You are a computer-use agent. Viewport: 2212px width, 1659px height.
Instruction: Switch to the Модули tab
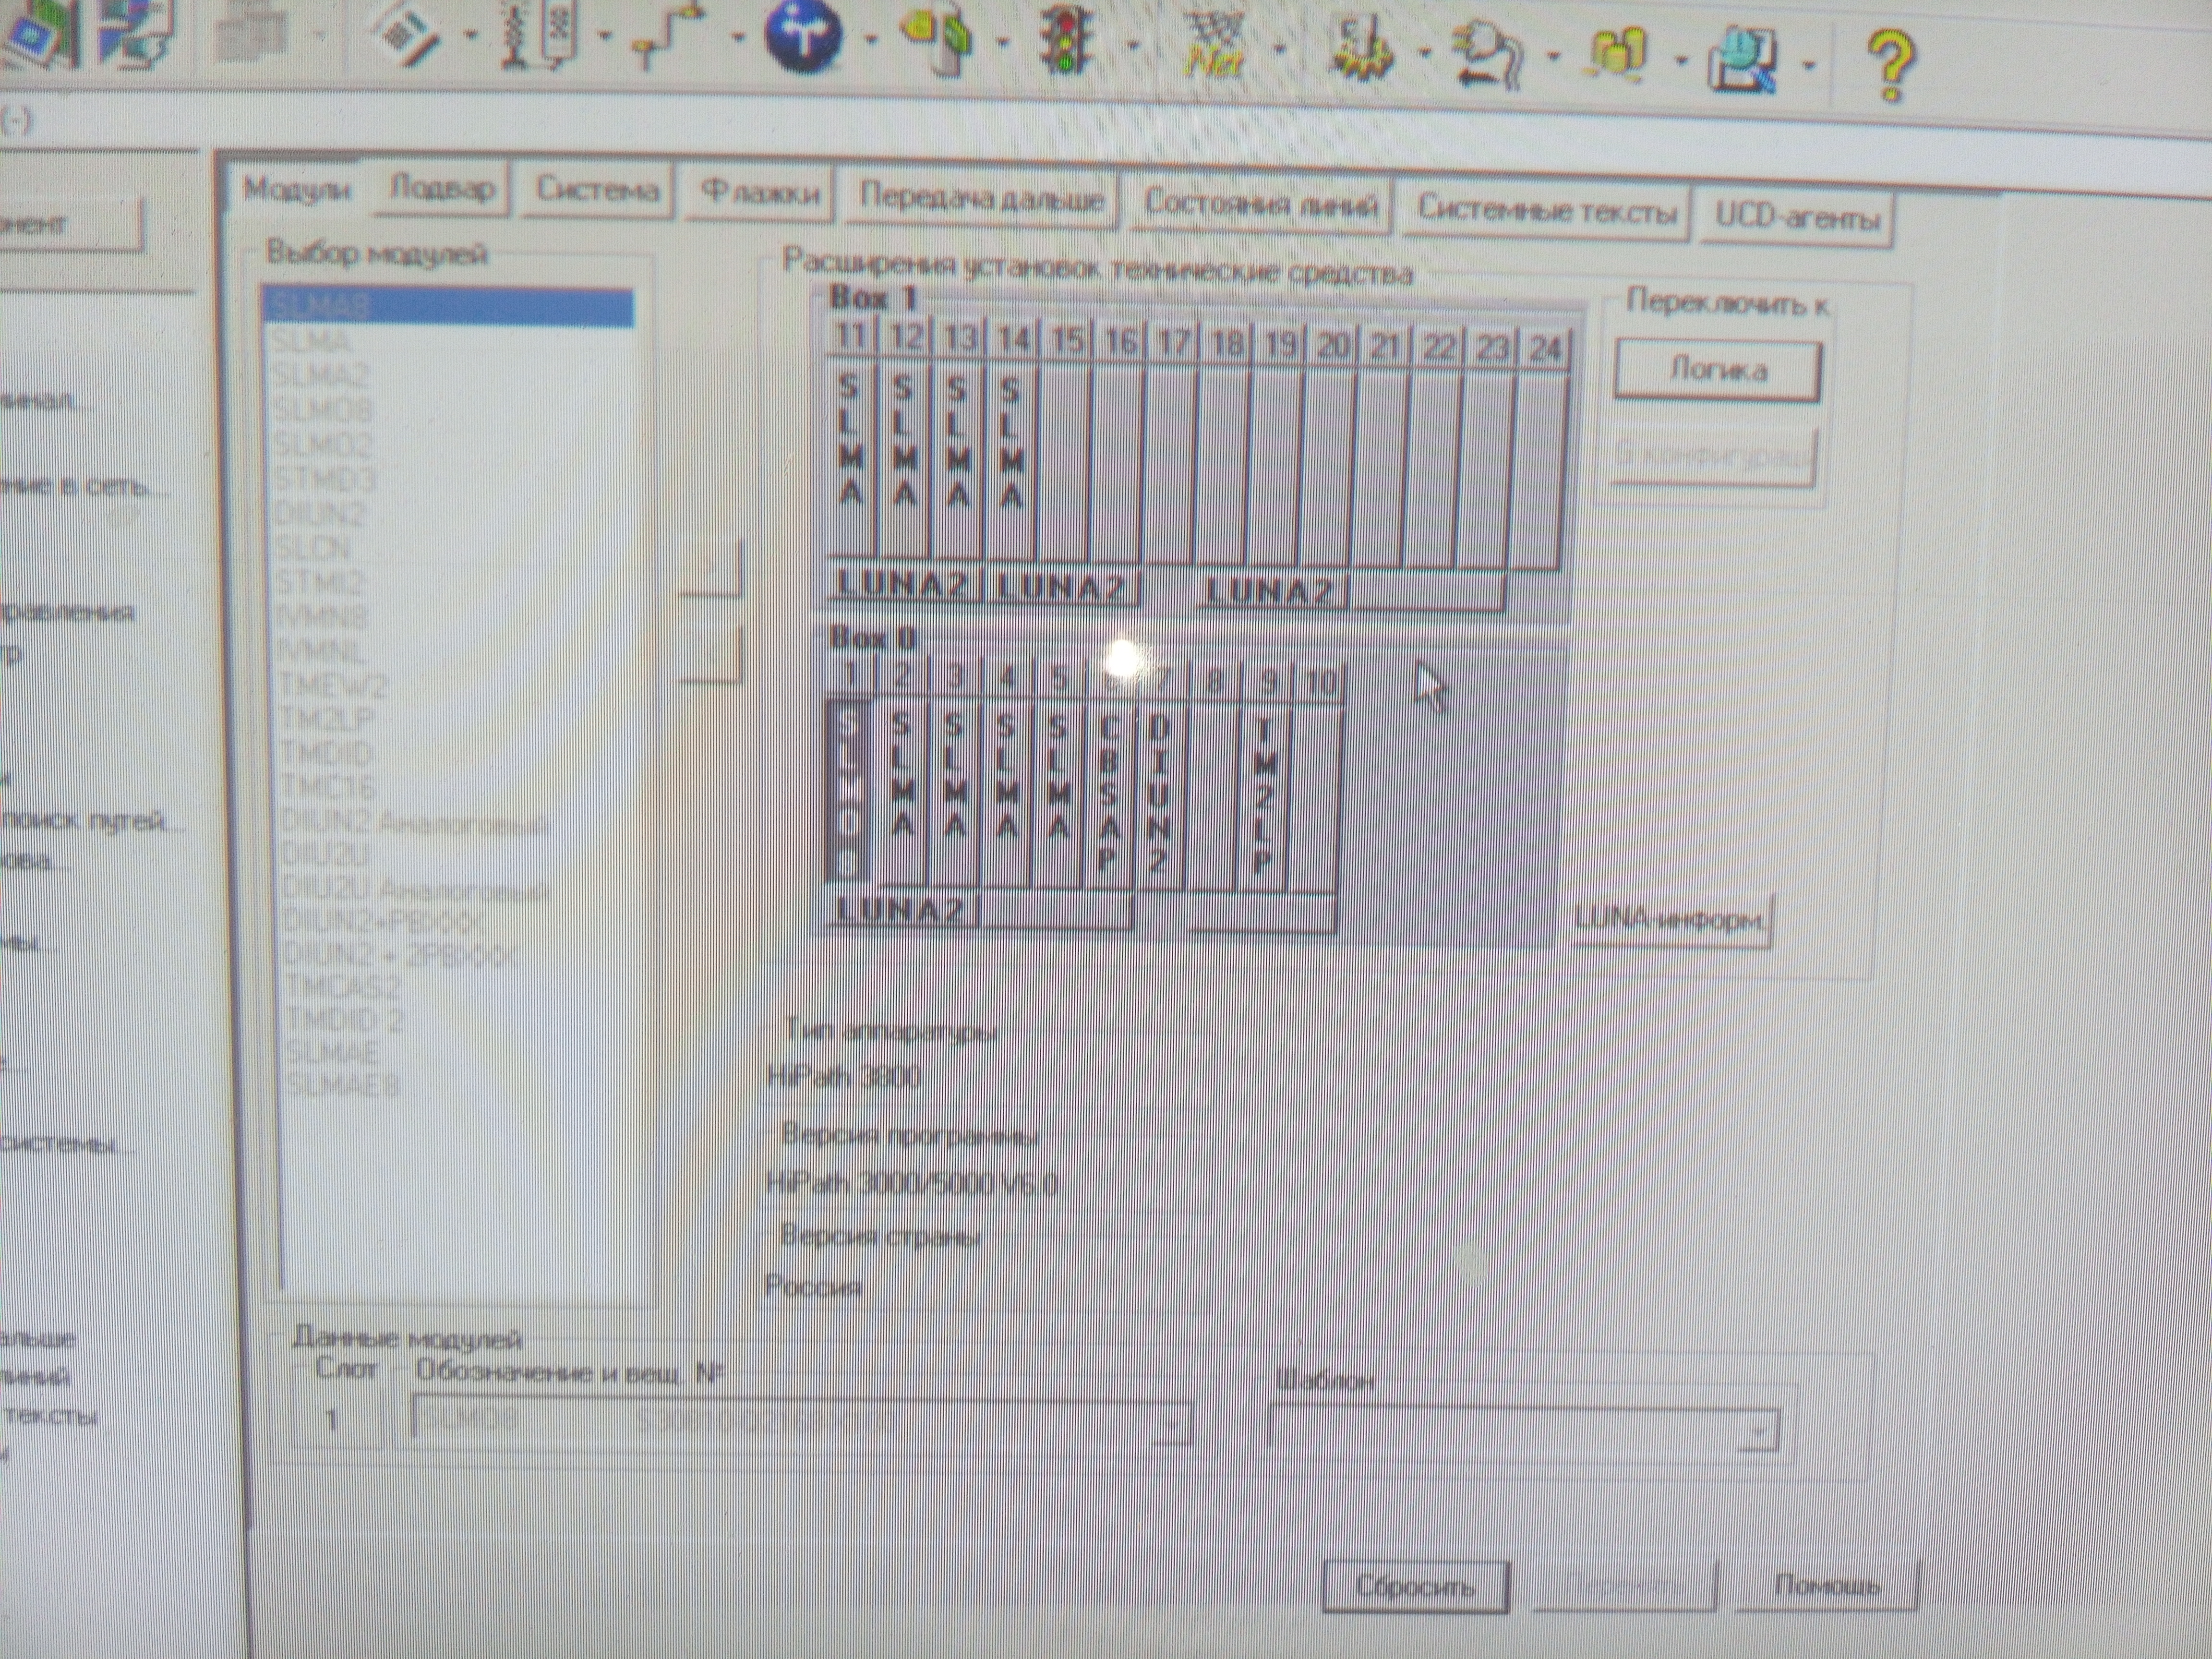click(297, 188)
